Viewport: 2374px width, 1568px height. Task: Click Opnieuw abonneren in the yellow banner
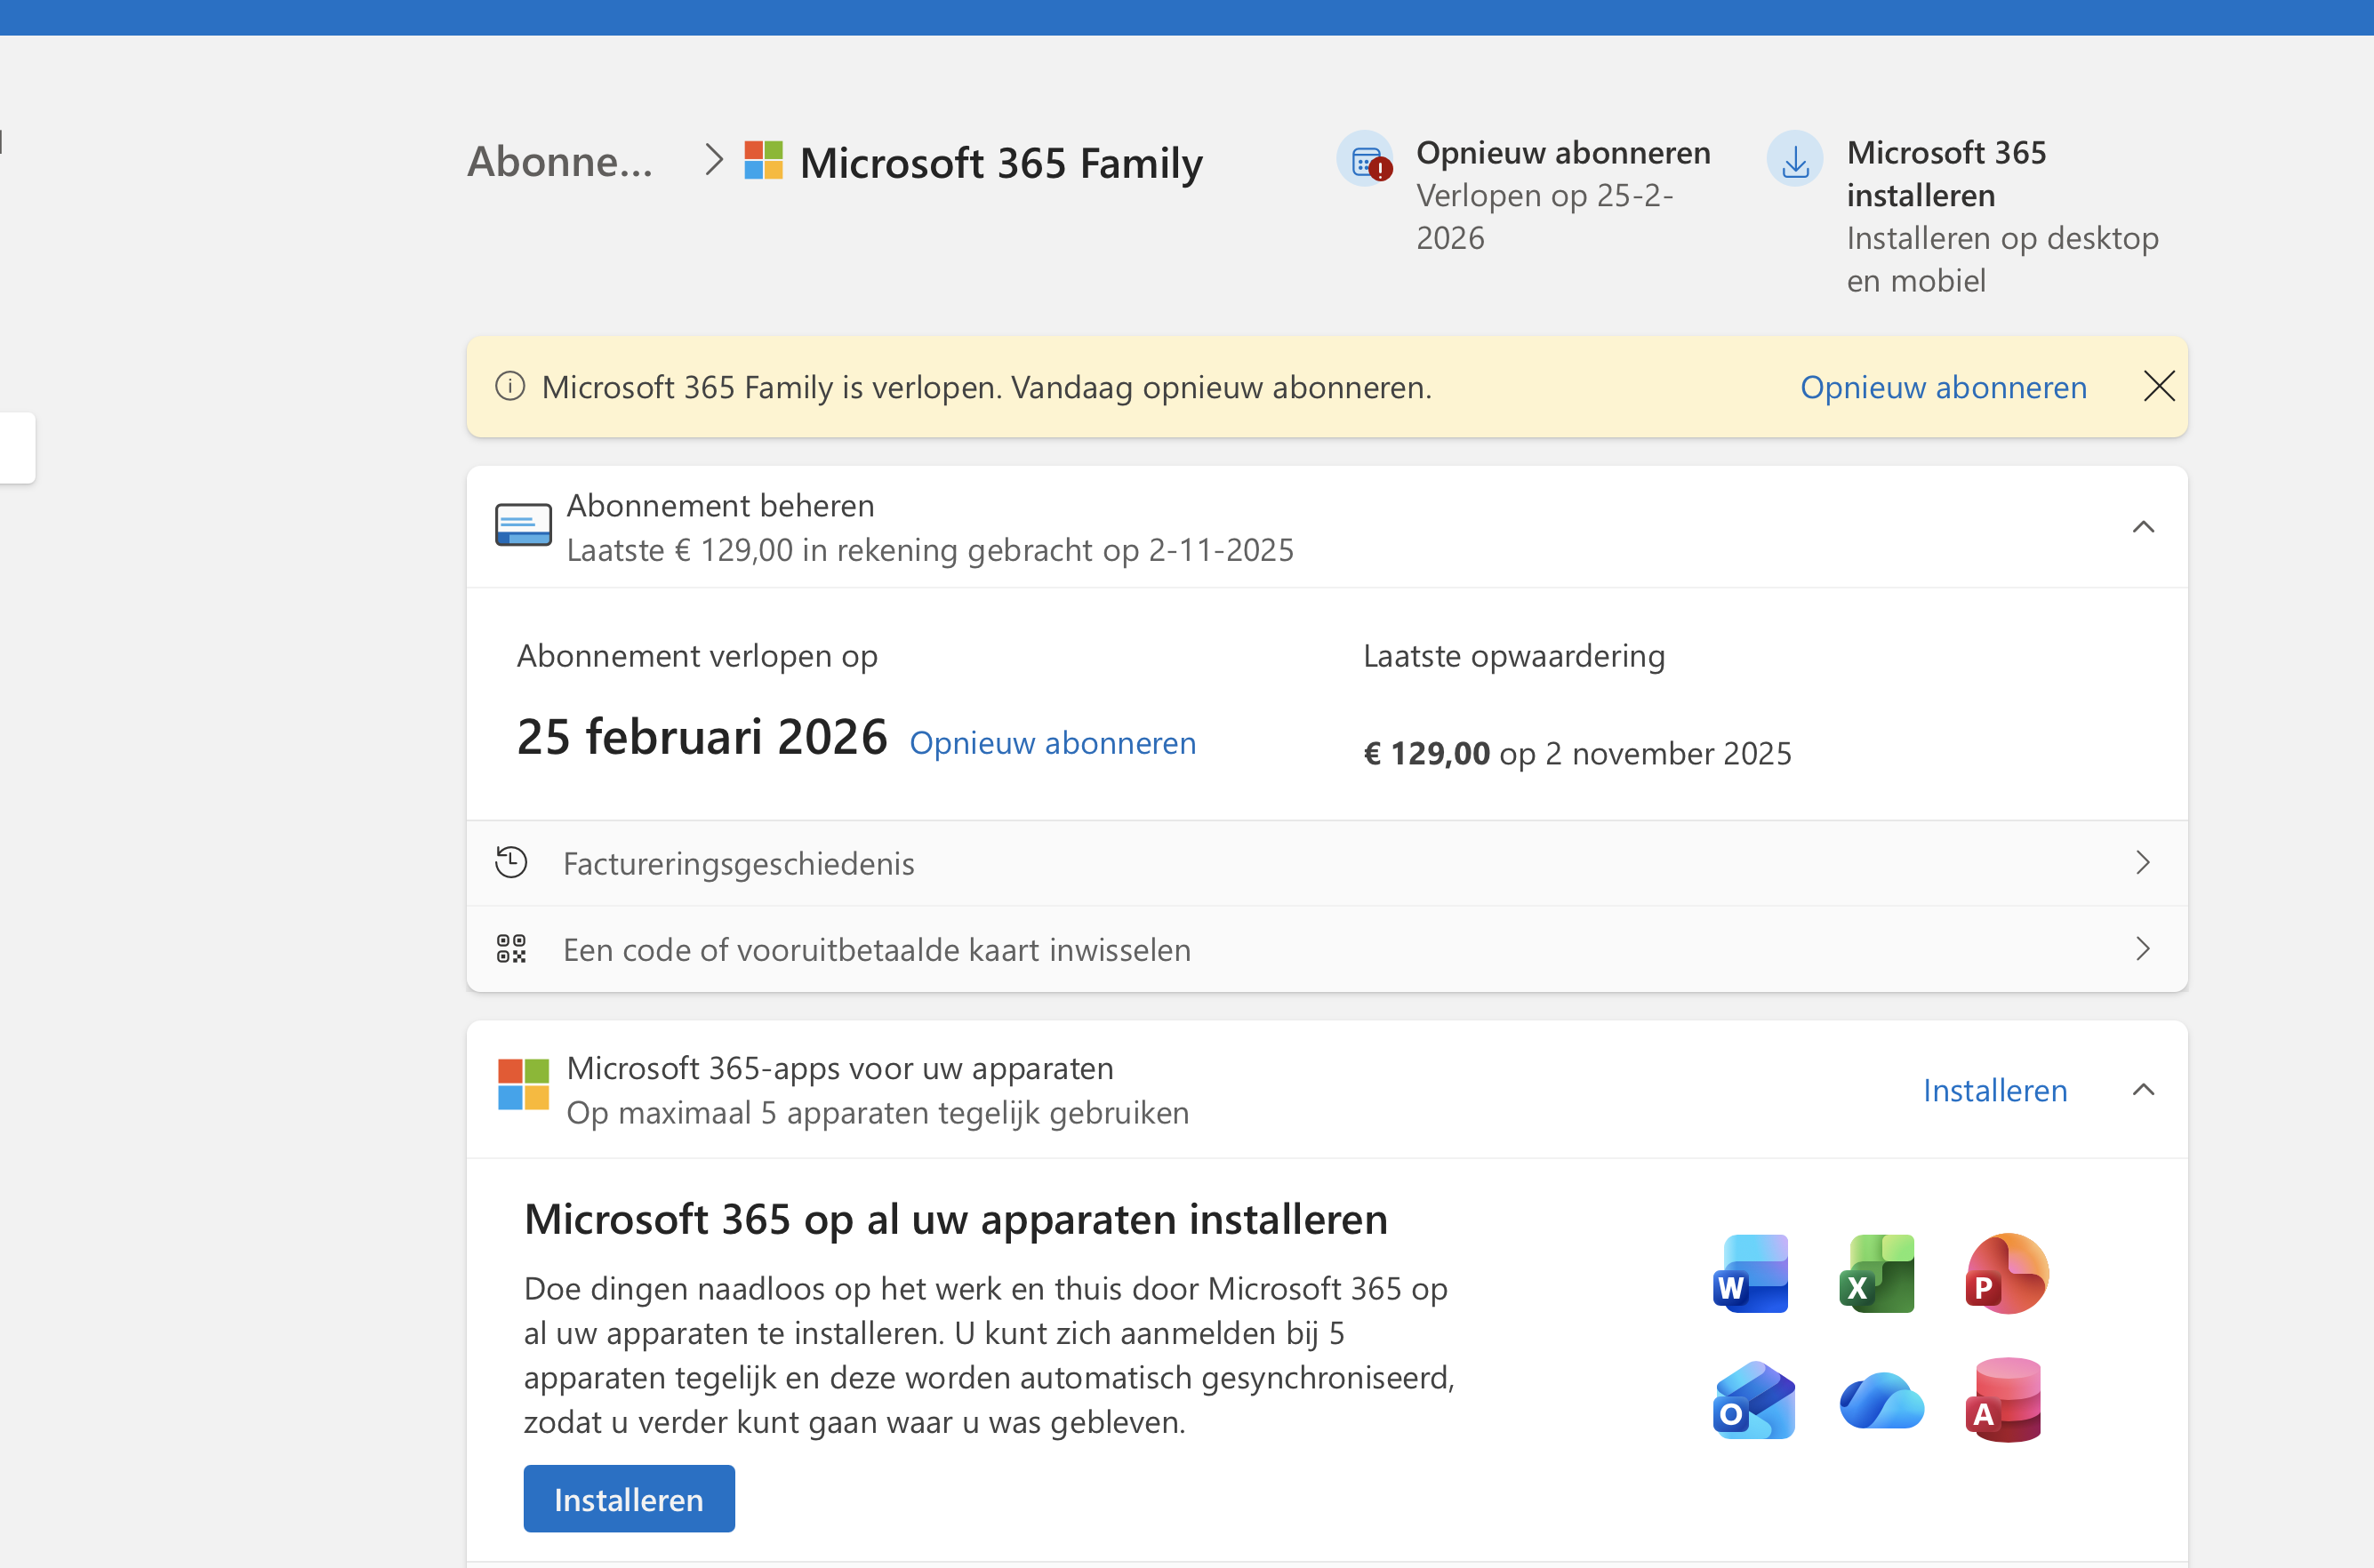pyautogui.click(x=1943, y=387)
